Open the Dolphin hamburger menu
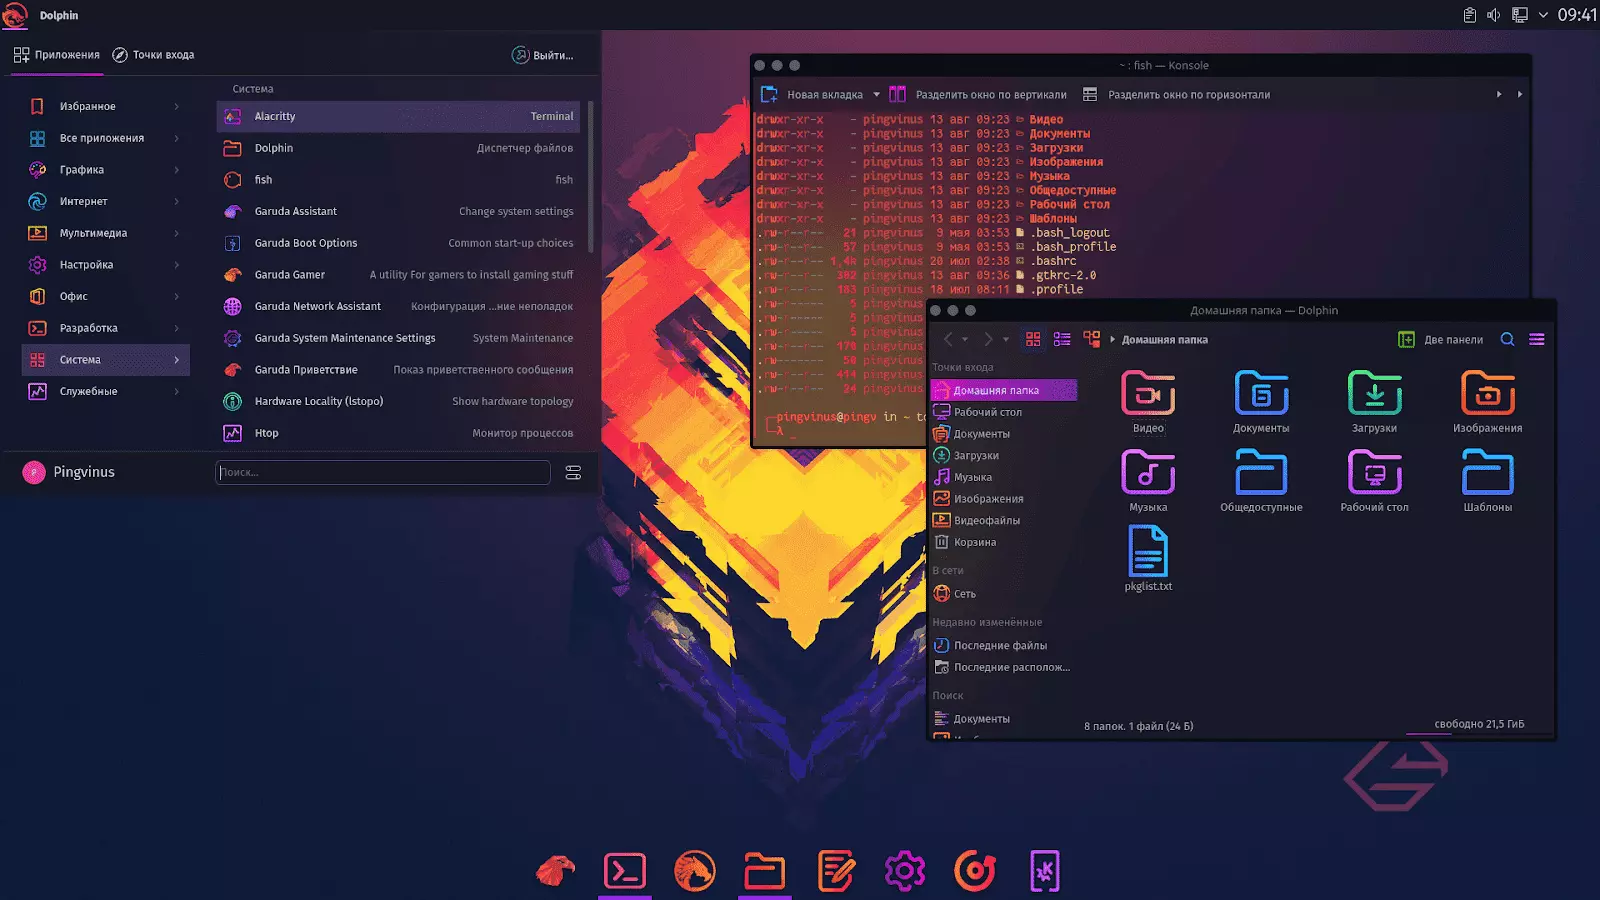1600x900 pixels. click(x=1537, y=339)
